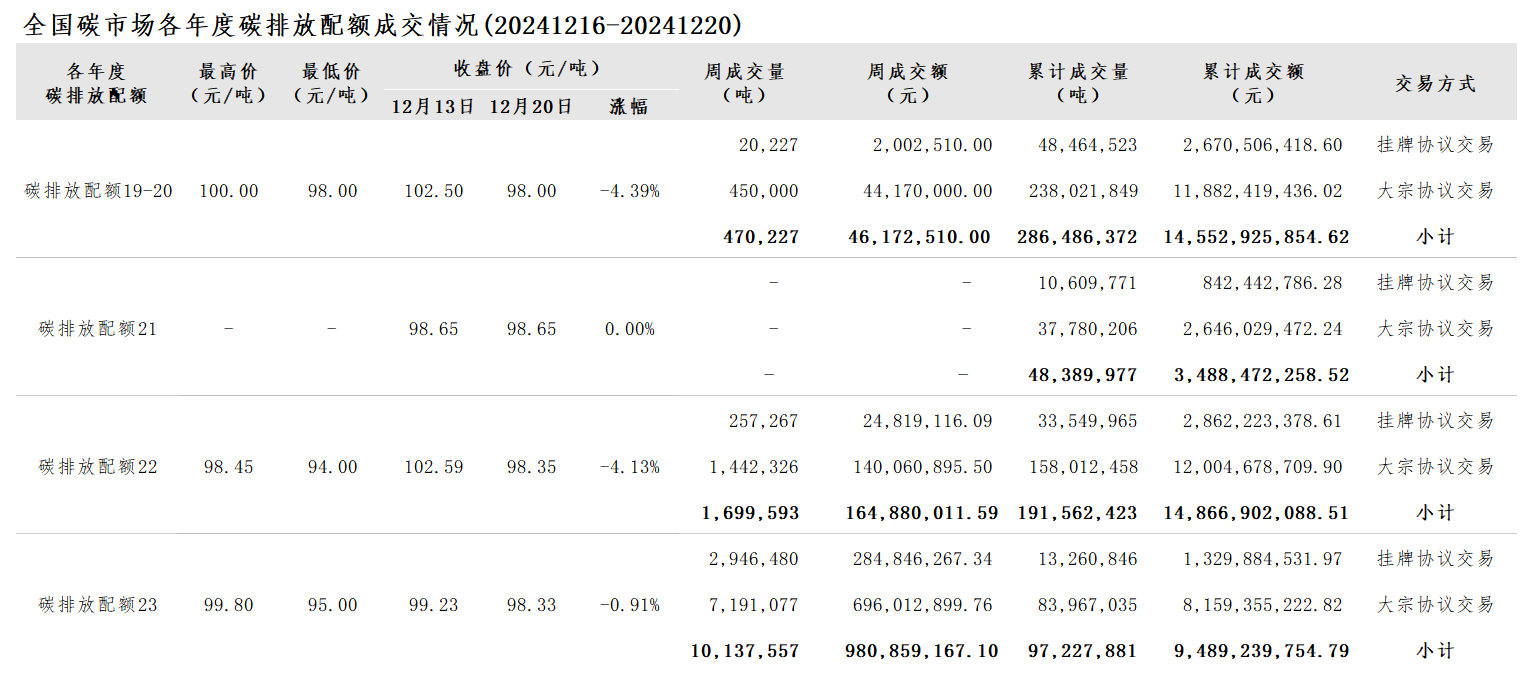Select the 涨幅 sub-header
This screenshot has height=675, width=1534.
[629, 106]
